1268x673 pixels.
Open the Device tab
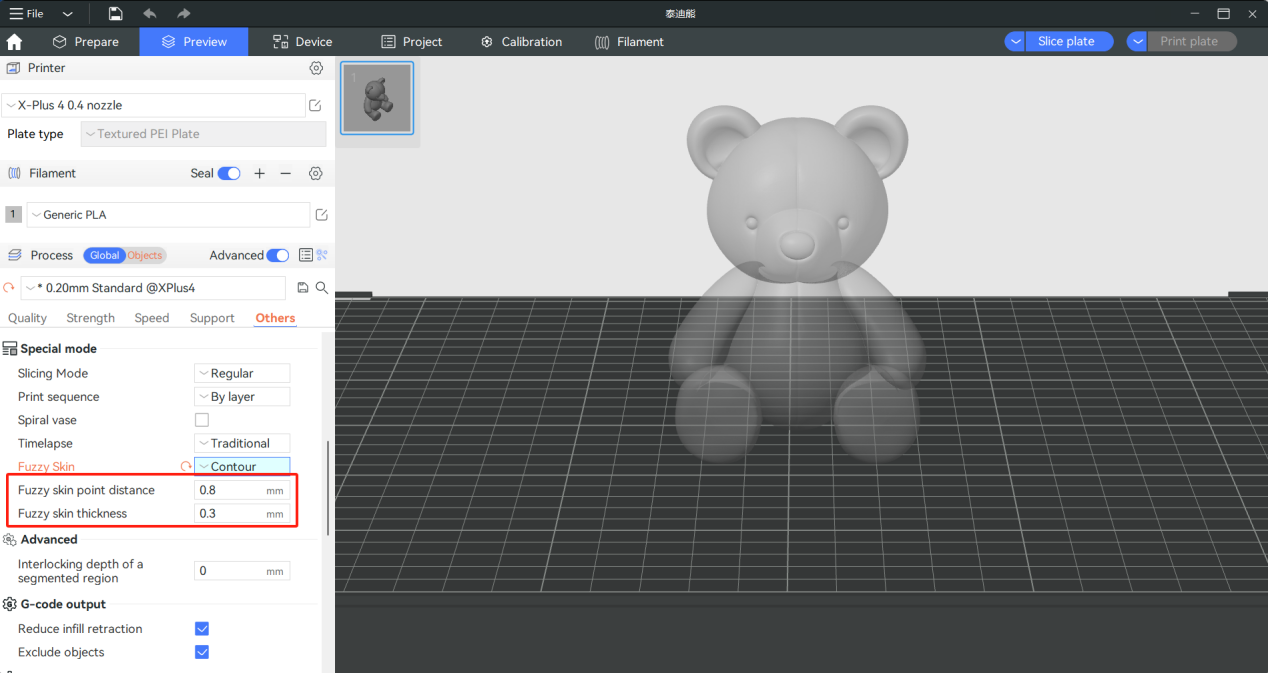tap(302, 42)
